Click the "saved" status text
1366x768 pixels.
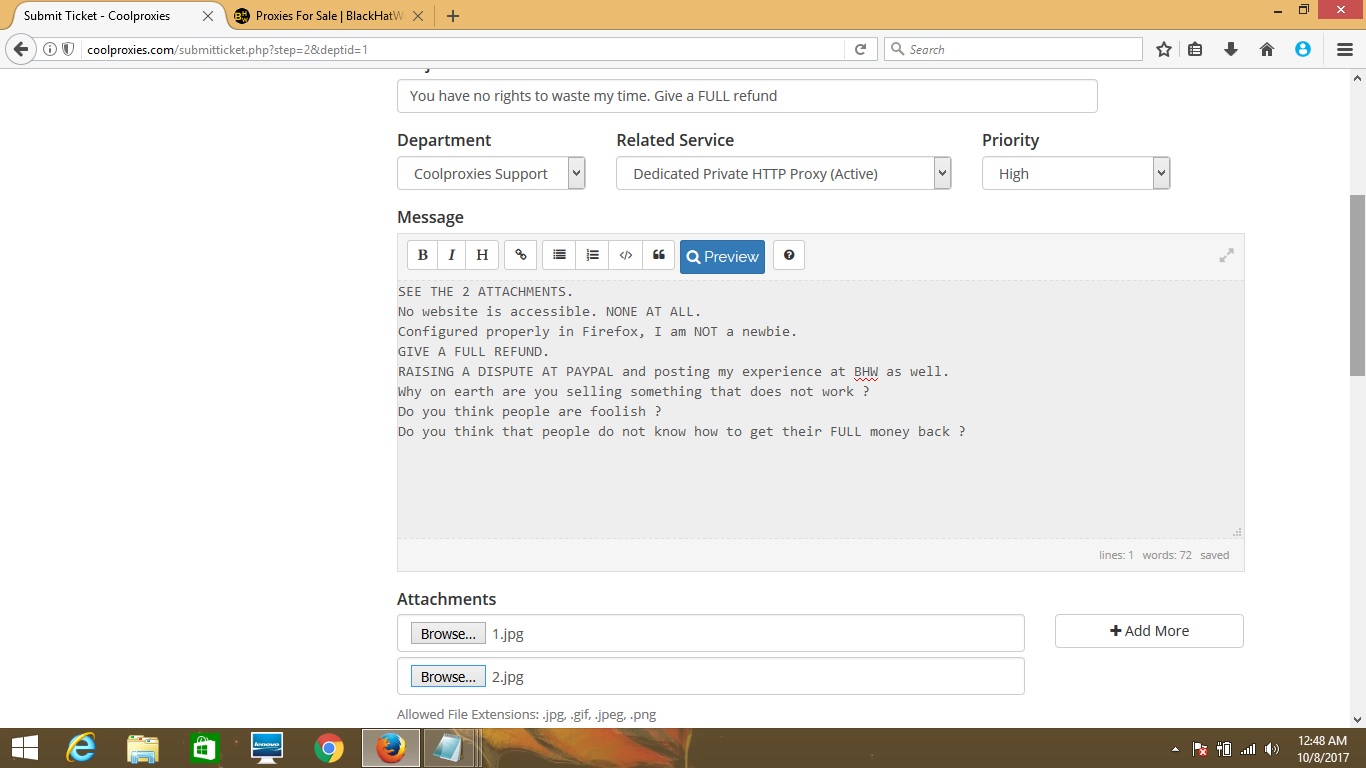click(x=1215, y=555)
